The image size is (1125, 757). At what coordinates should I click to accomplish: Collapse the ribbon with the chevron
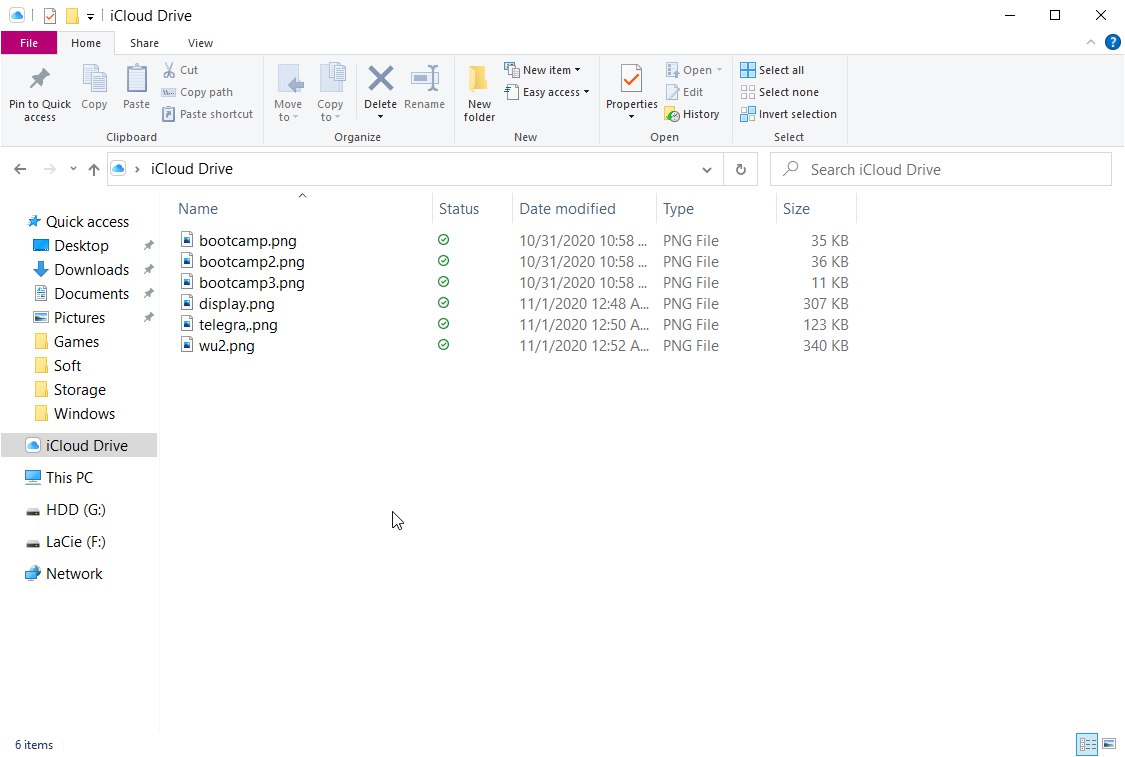(x=1091, y=42)
